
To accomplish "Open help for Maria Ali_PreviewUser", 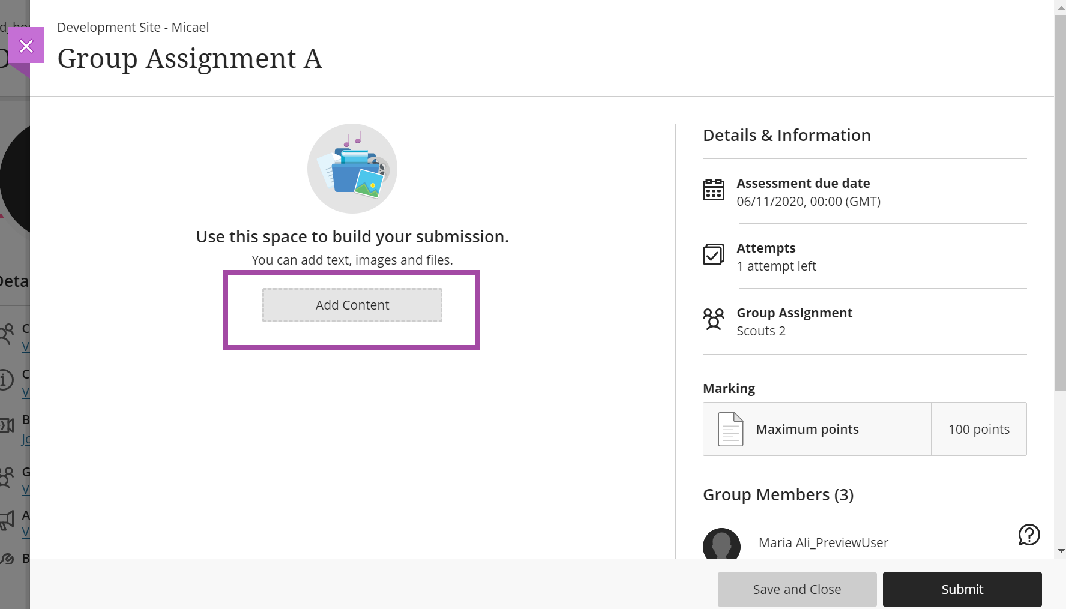I will (x=1028, y=534).
